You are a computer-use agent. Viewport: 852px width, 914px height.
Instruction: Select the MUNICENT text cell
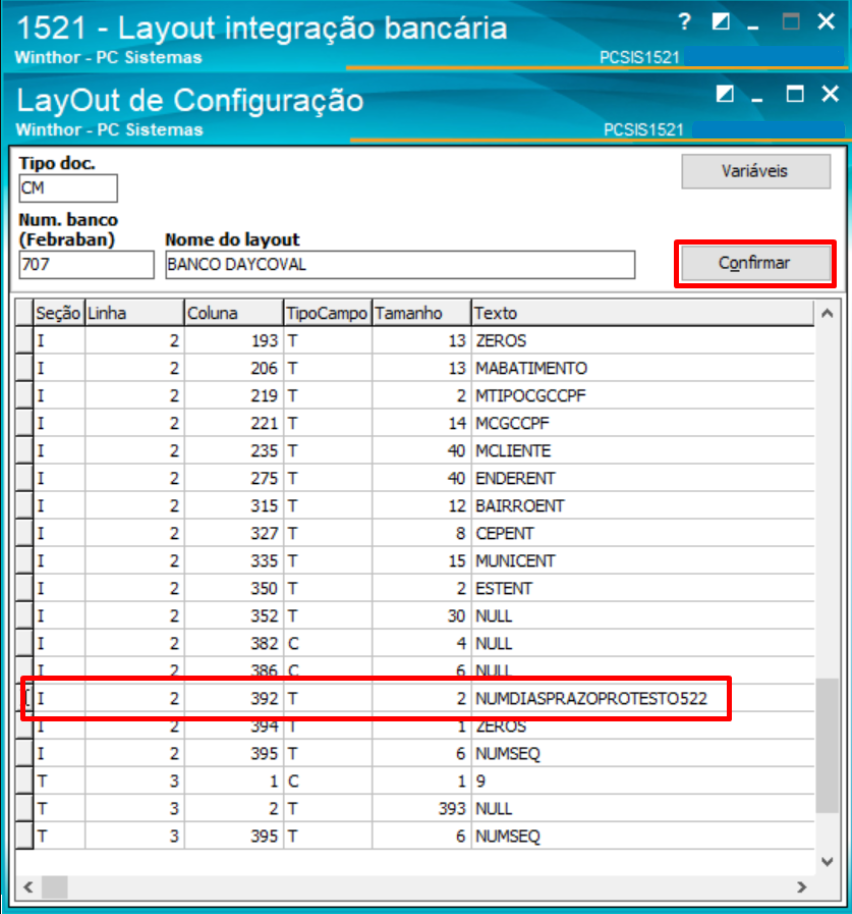642,561
